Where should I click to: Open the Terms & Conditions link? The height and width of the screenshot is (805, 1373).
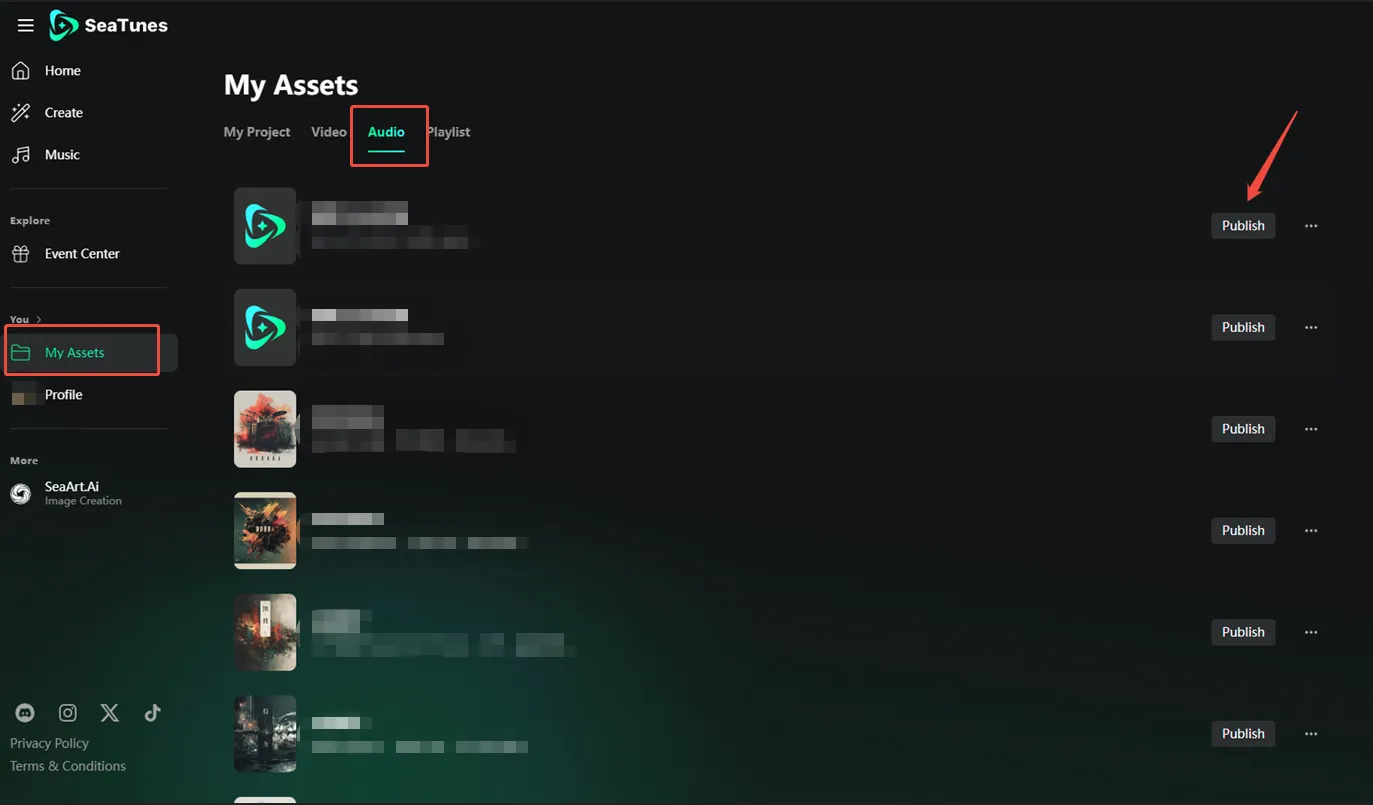coord(68,766)
